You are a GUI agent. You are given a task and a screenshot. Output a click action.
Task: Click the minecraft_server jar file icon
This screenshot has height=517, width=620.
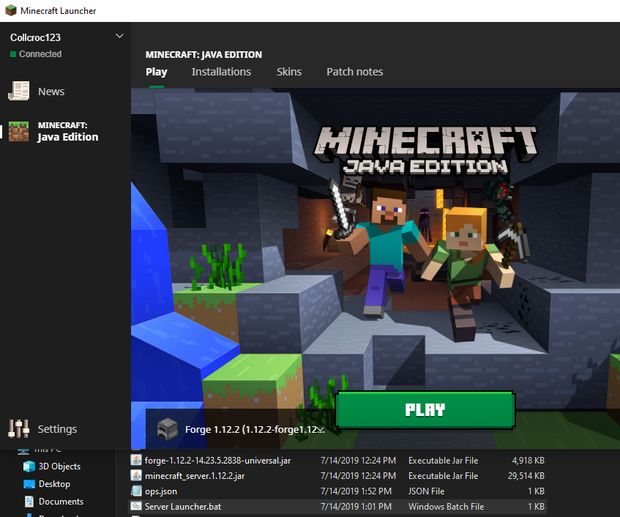(x=136, y=475)
